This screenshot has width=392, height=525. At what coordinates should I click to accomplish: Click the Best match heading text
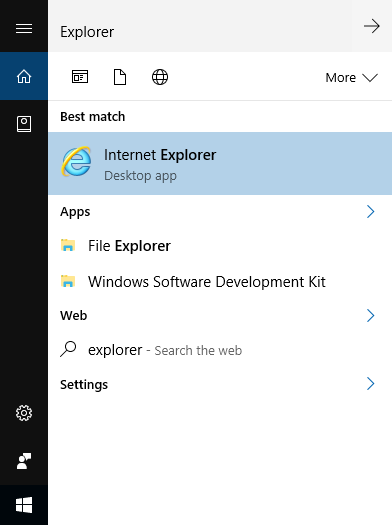point(93,117)
